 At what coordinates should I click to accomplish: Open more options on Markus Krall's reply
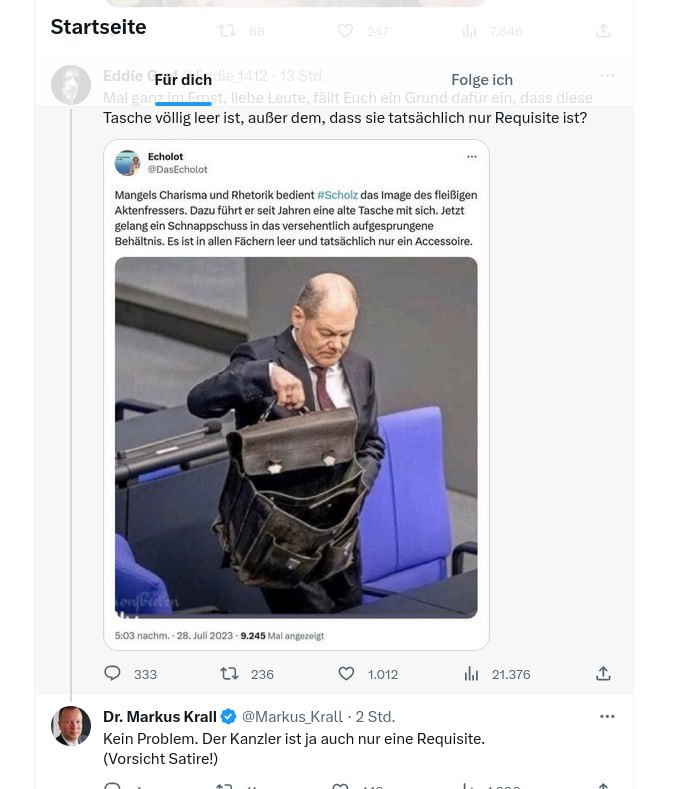click(607, 717)
